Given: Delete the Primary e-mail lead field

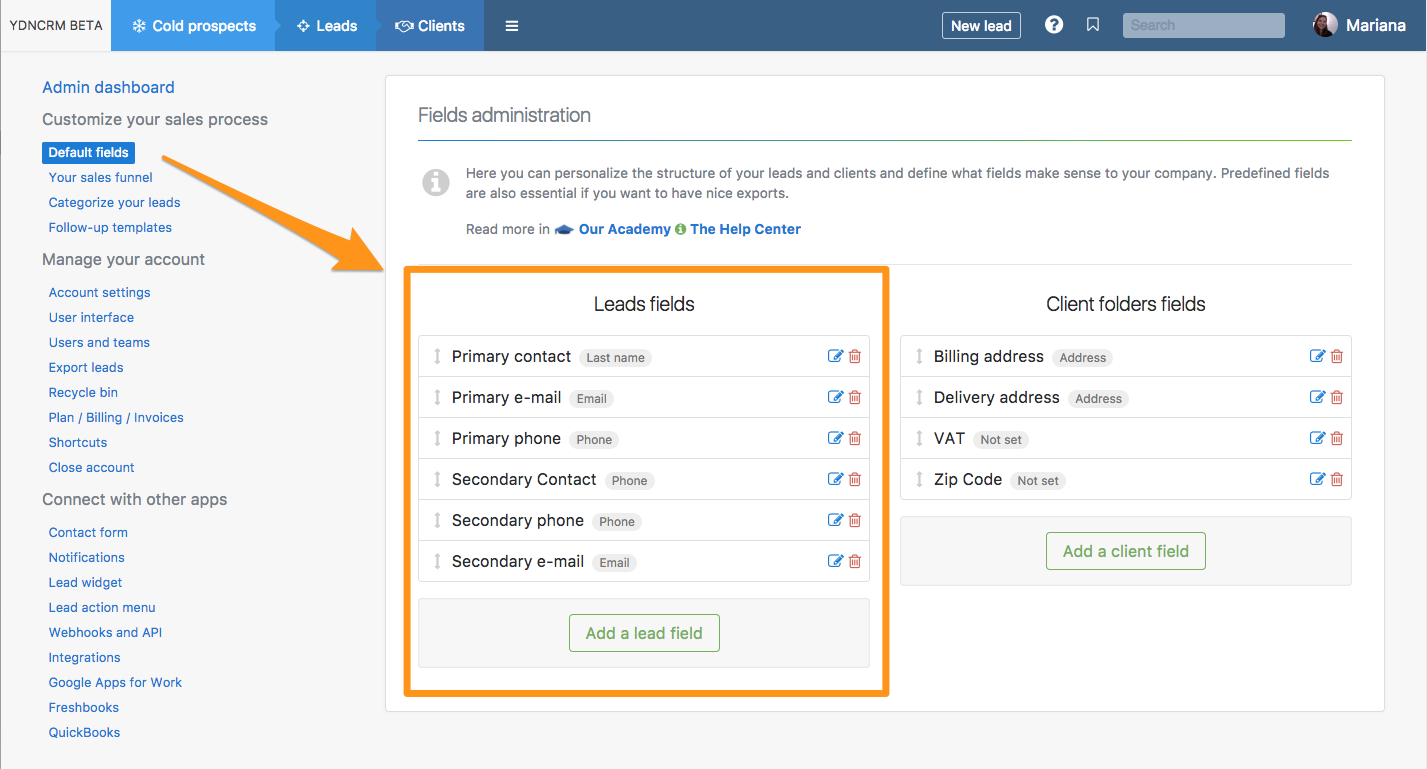Looking at the screenshot, I should click(x=855, y=398).
